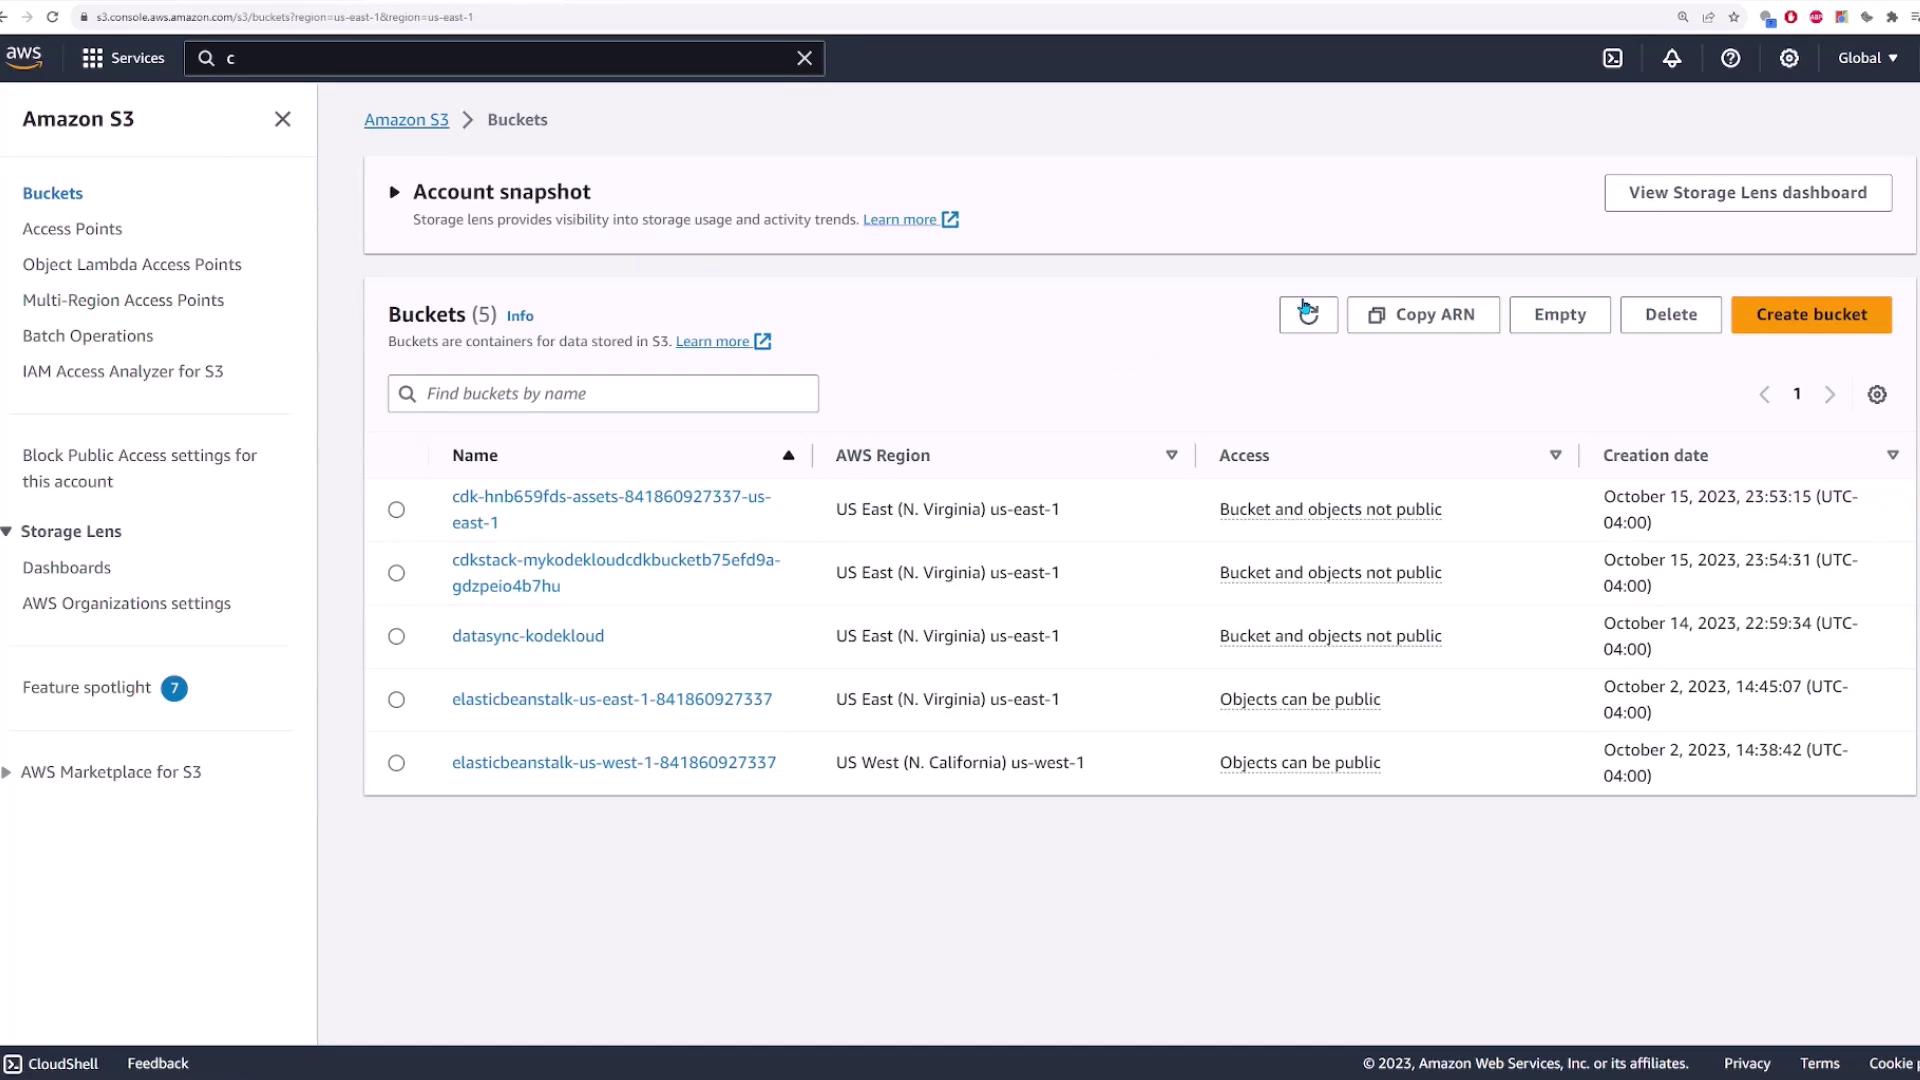Open the help question mark icon

tap(1730, 58)
